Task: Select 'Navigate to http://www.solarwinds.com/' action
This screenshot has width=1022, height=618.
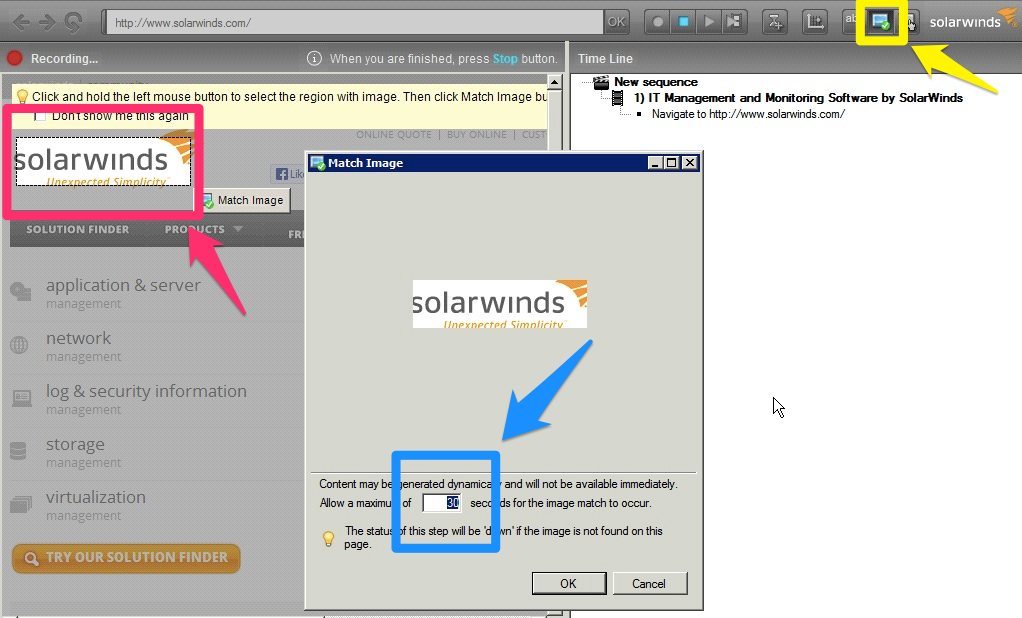Action: pos(748,114)
